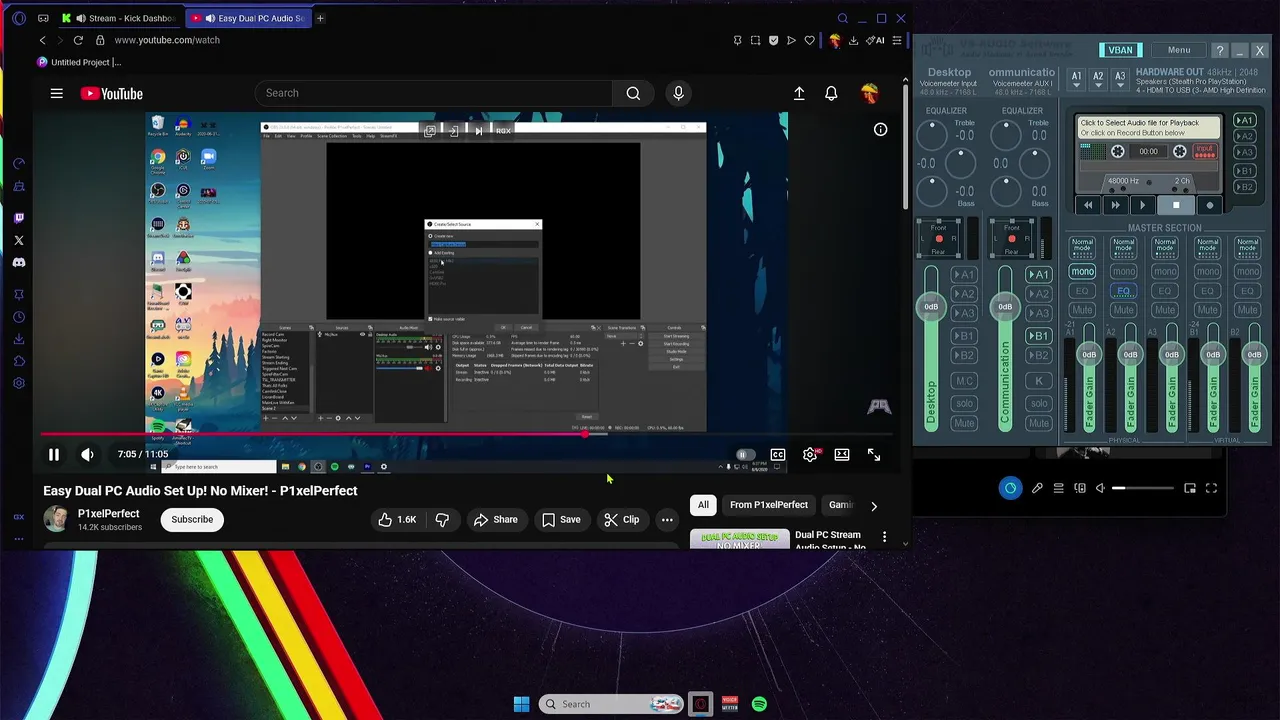Open a new browser tab
The width and height of the screenshot is (1280, 720).
[320, 18]
